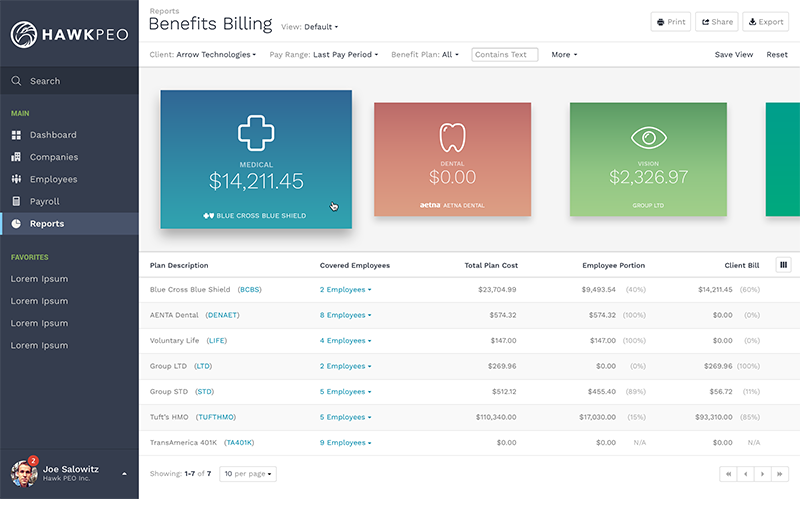Viewport: 800px width, 519px height.
Task: Open the More filters dropdown
Action: 564,55
